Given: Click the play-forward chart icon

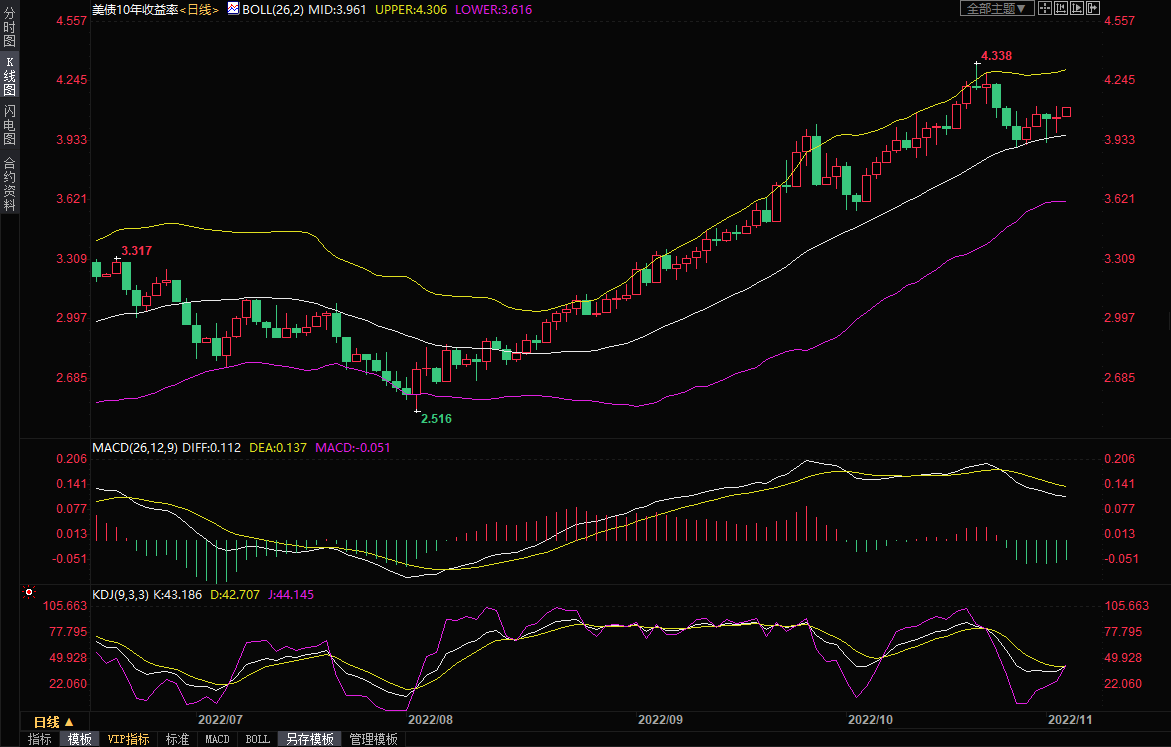Looking at the screenshot, I should tap(1078, 8).
